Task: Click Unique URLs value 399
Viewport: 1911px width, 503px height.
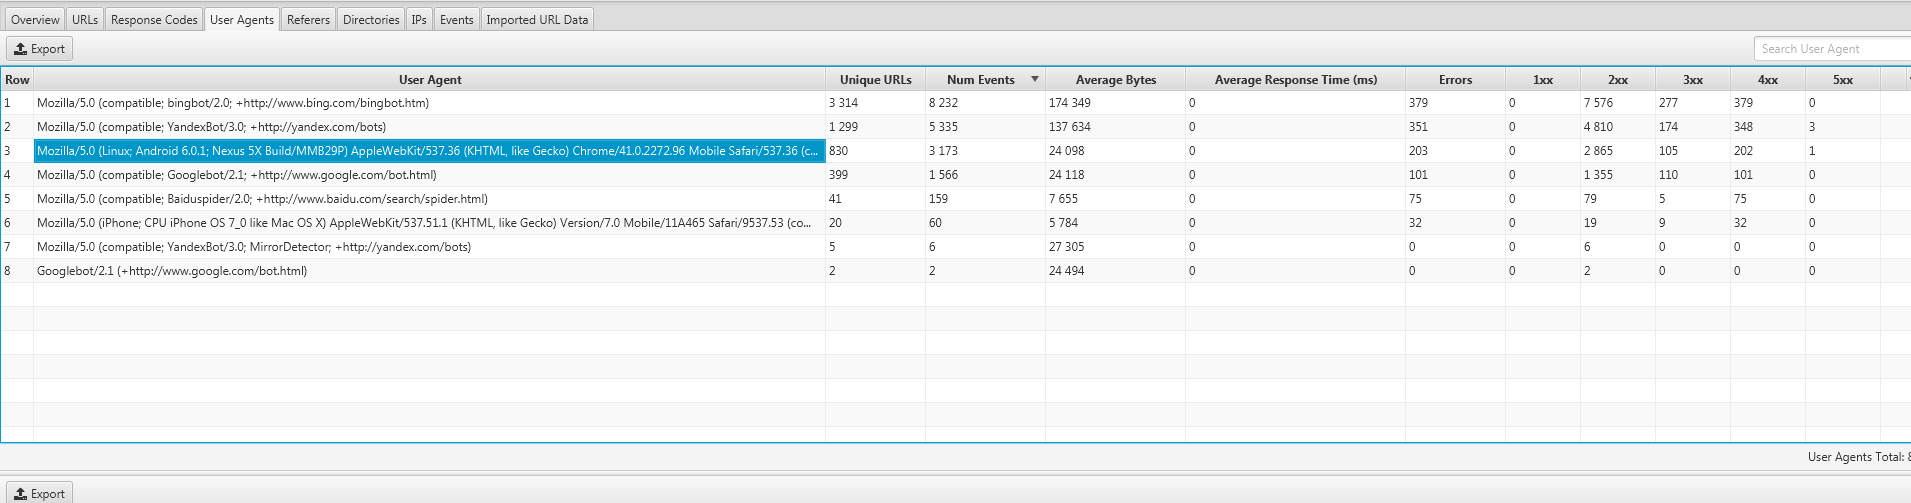Action: click(x=838, y=175)
